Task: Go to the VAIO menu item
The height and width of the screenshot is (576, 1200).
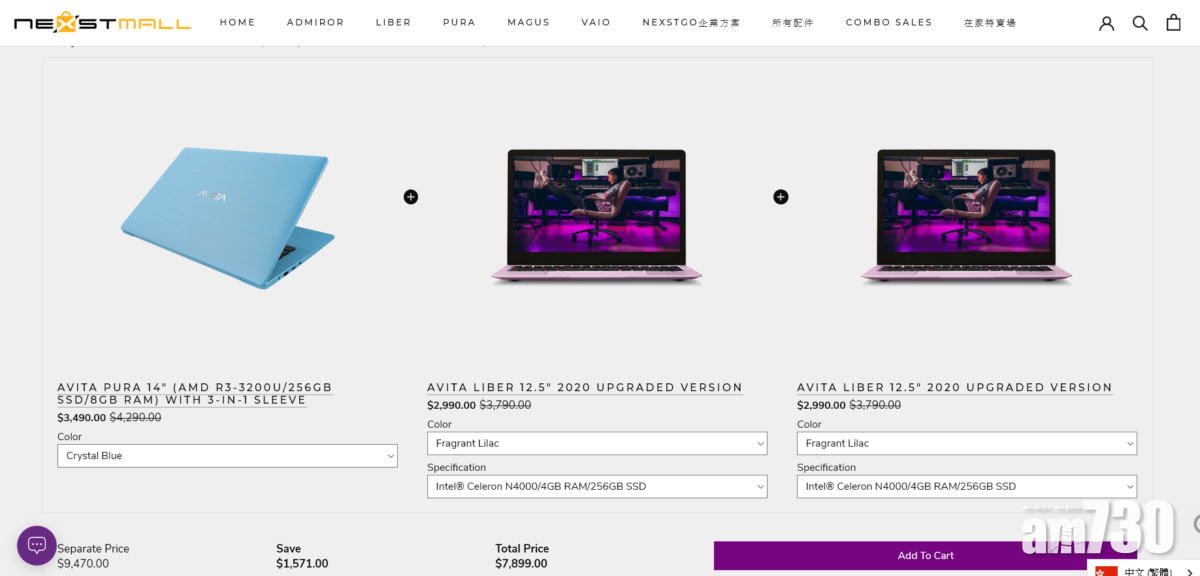Action: 596,22
